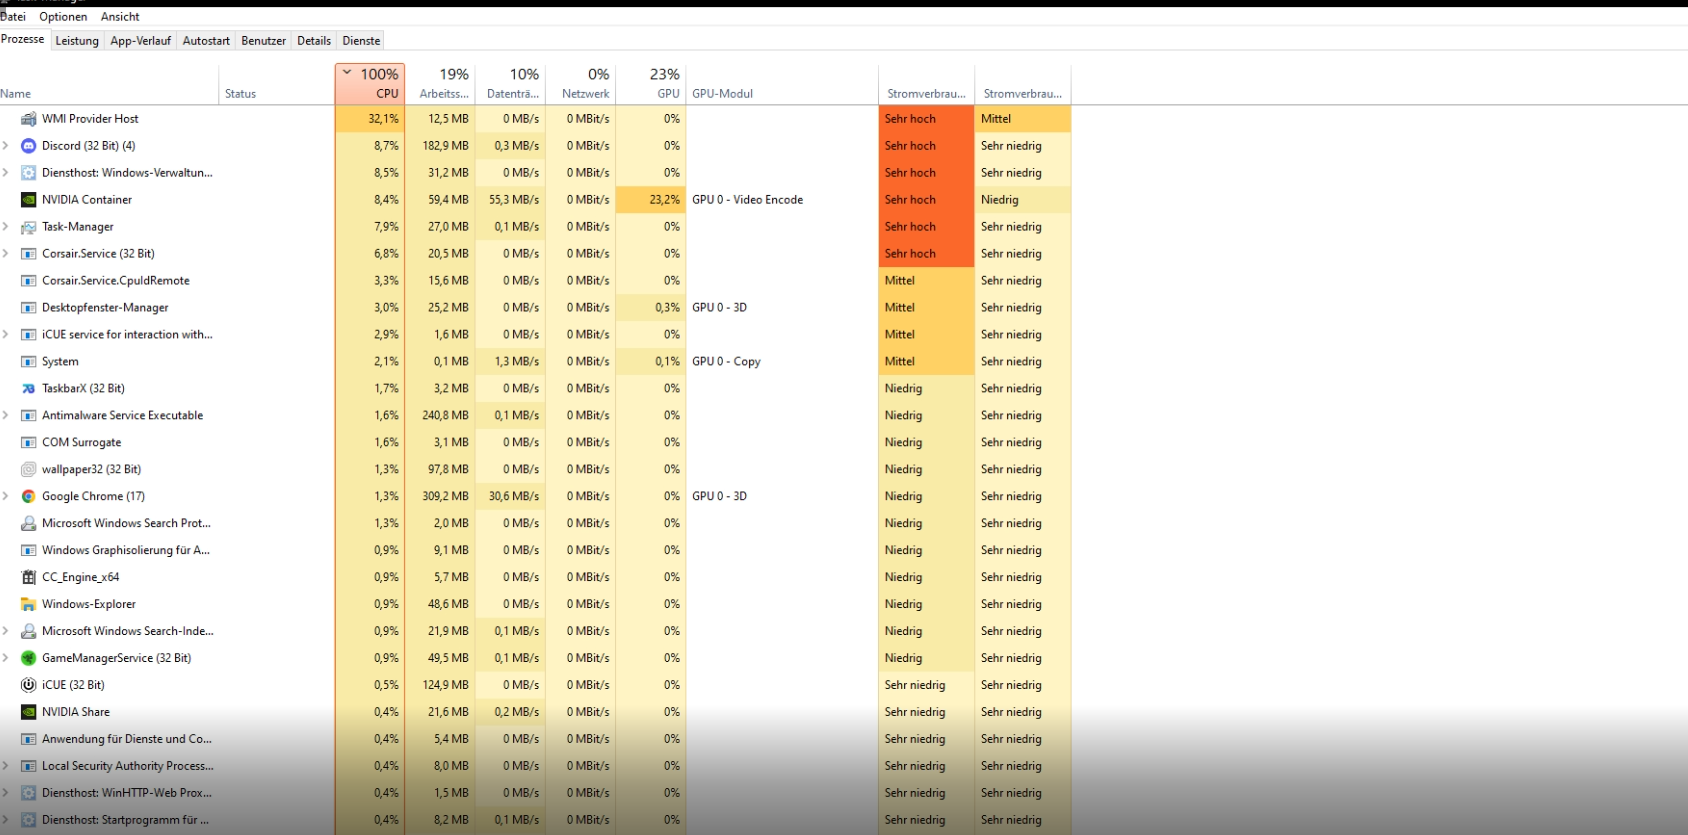The width and height of the screenshot is (1688, 835).
Task: Expand the Discord (32 Bit) process group
Action: (x=6, y=146)
